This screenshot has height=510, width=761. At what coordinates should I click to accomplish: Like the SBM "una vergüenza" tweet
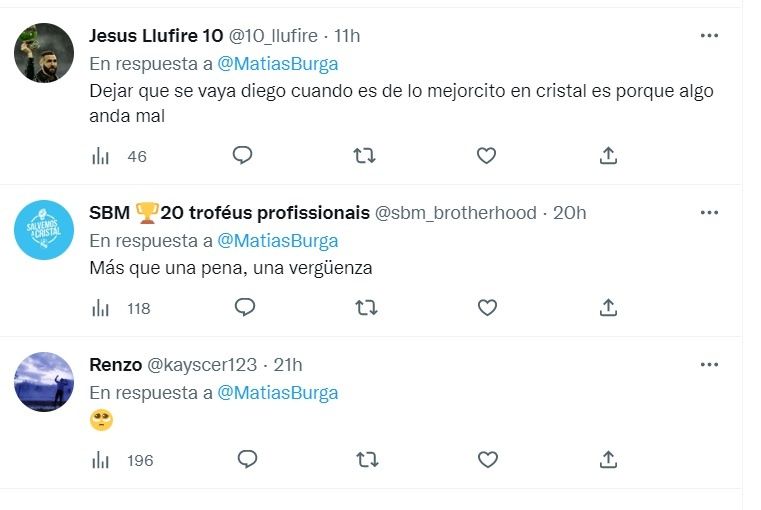487,308
